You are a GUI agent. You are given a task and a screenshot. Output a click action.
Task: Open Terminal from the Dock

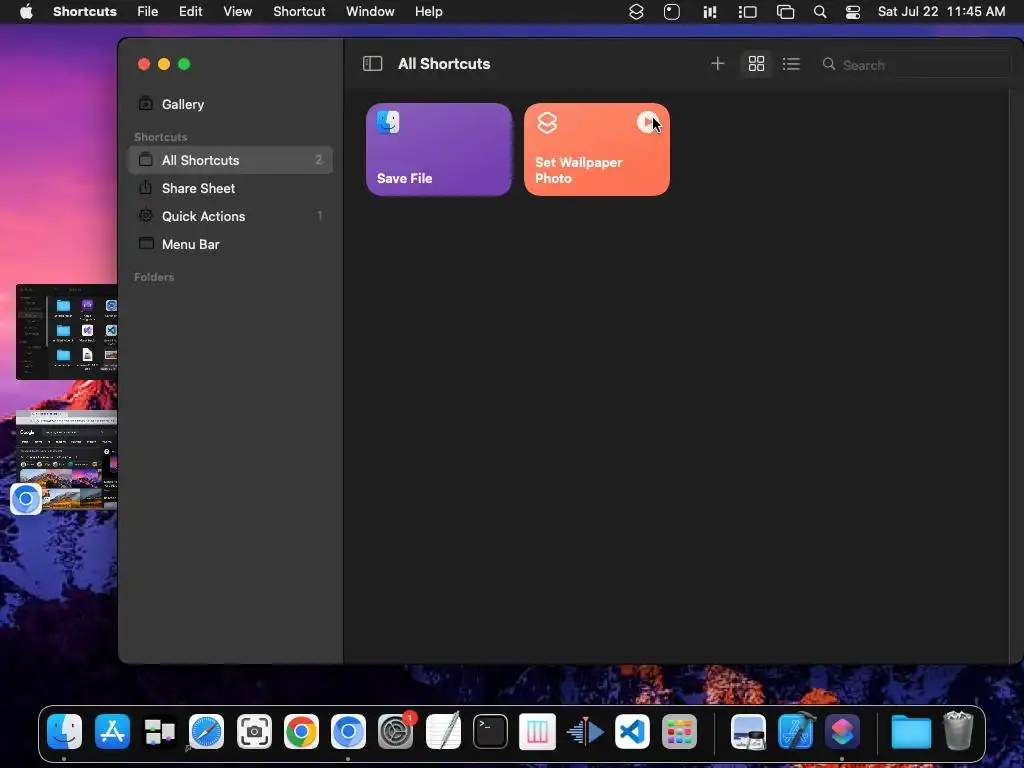(x=490, y=731)
